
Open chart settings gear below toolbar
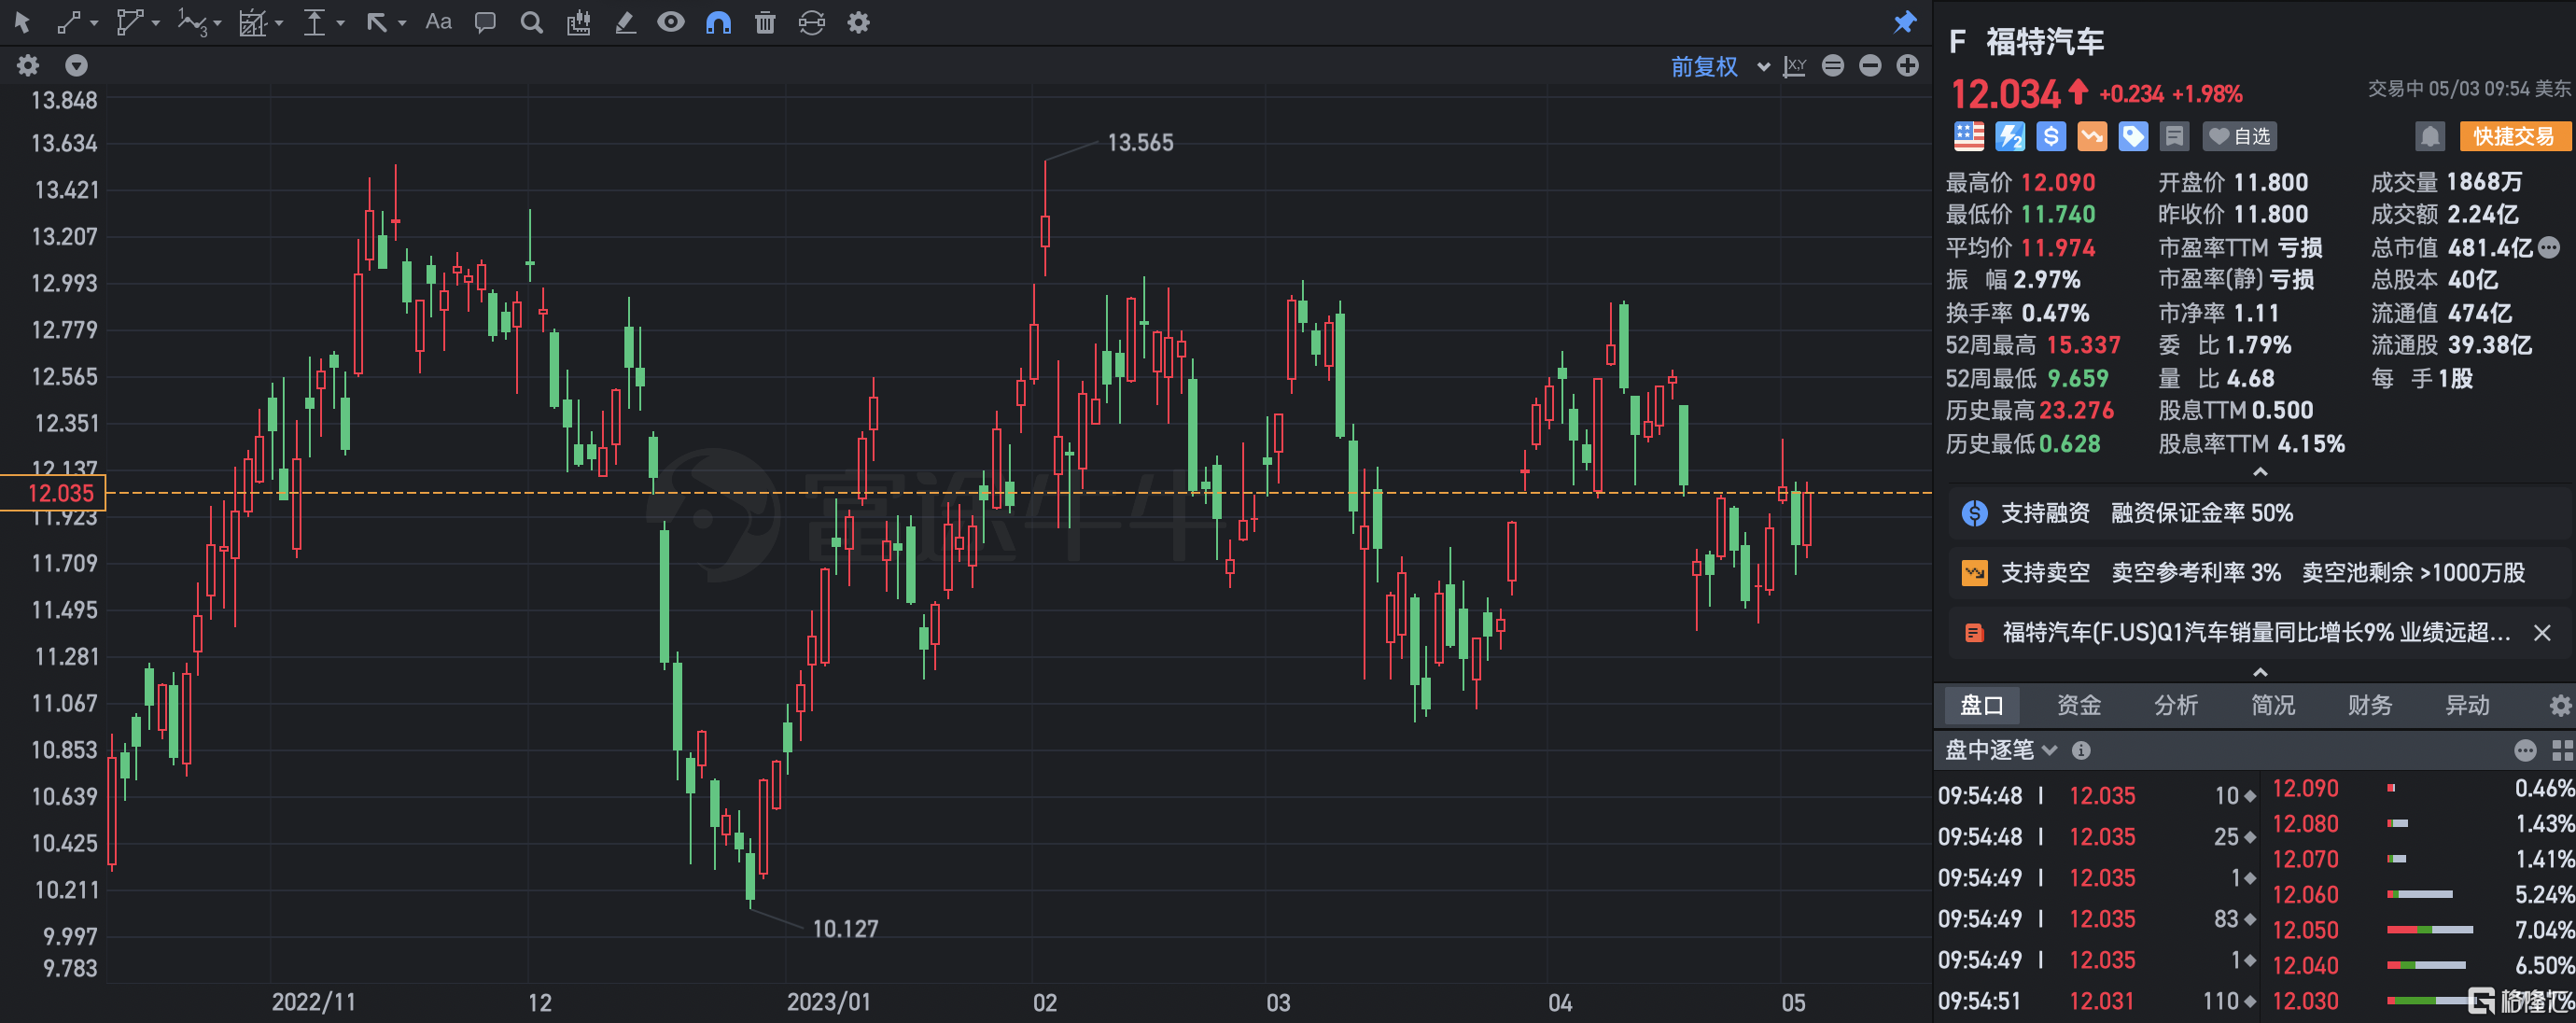point(28,66)
